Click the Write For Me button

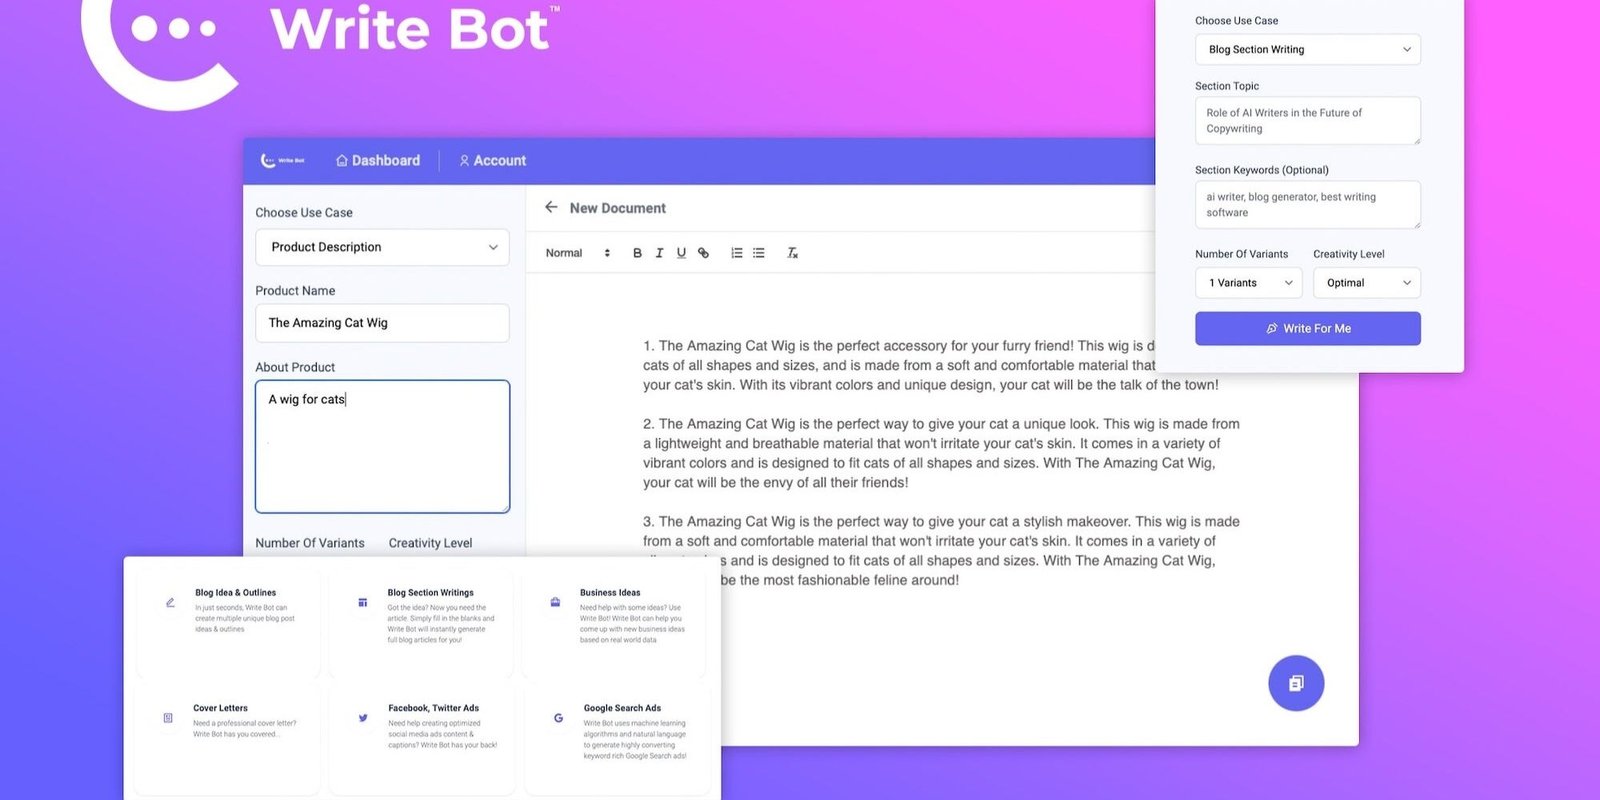click(1307, 328)
